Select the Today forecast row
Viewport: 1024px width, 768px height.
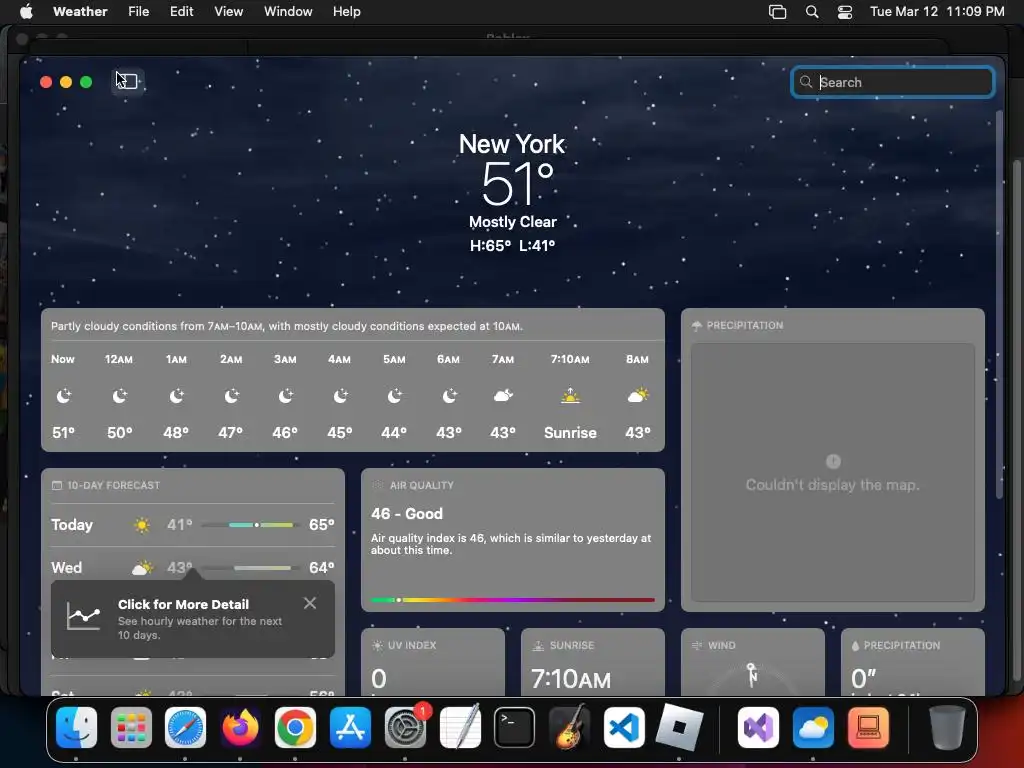coord(193,525)
